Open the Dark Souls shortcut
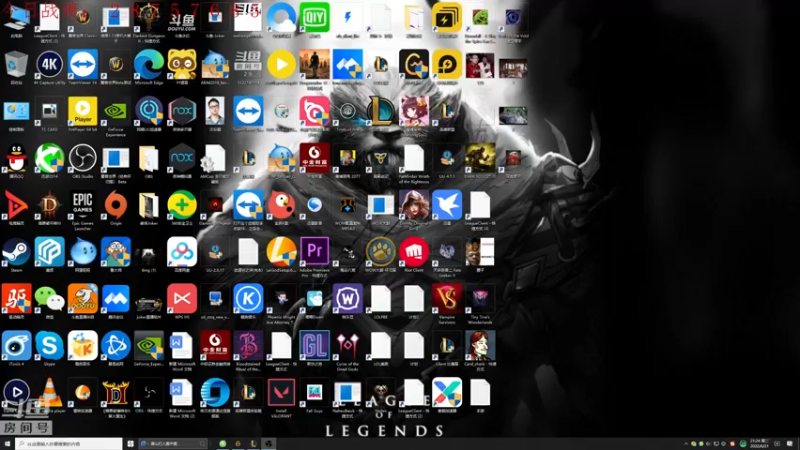Viewport: 800px width, 450px height. [x=480, y=158]
